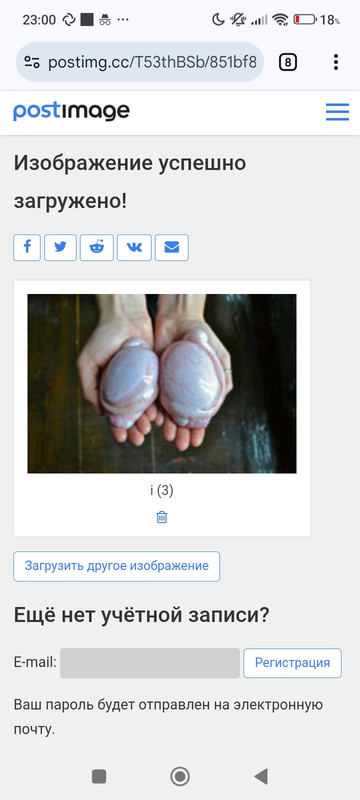Open the hamburger menu on Postimage

(x=337, y=112)
